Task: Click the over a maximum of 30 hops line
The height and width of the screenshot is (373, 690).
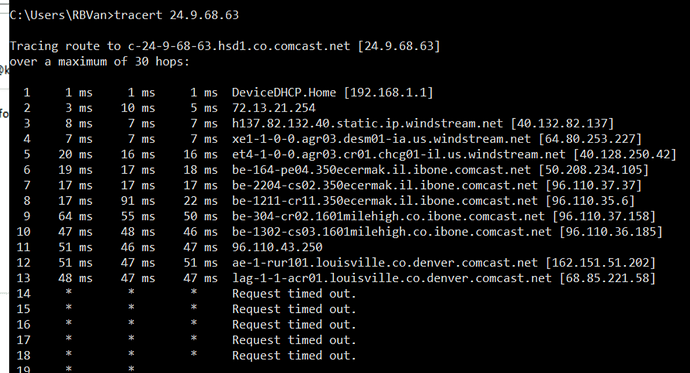Action: pyautogui.click(x=99, y=62)
